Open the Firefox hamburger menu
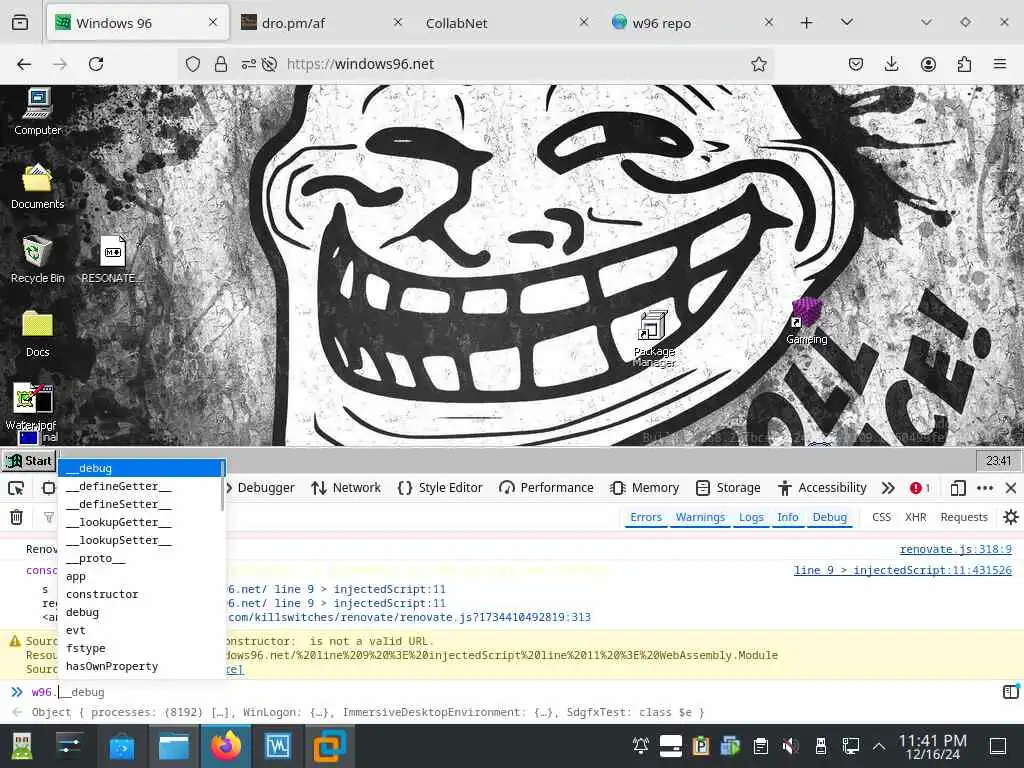This screenshot has width=1024, height=768. click(1000, 64)
